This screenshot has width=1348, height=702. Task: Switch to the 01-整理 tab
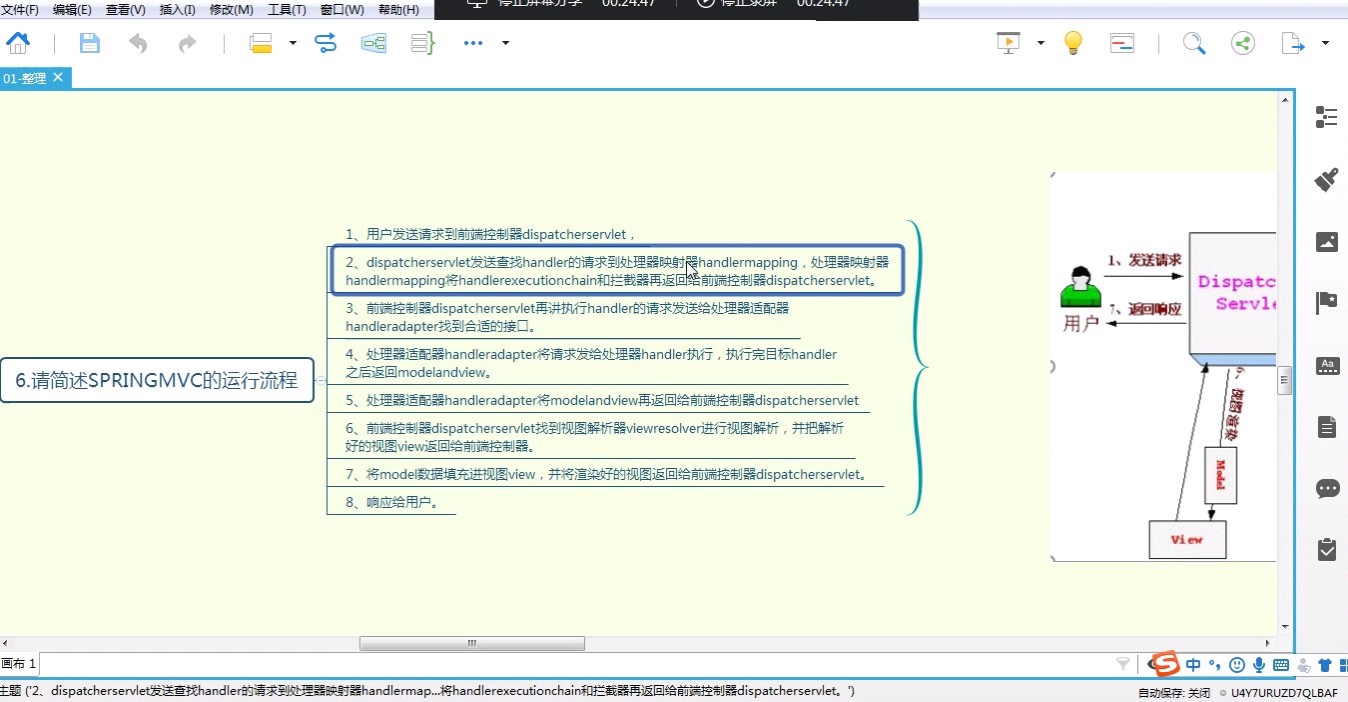(27, 77)
